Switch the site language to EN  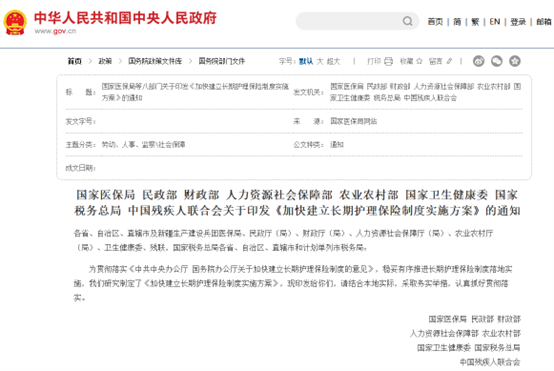pos(495,22)
